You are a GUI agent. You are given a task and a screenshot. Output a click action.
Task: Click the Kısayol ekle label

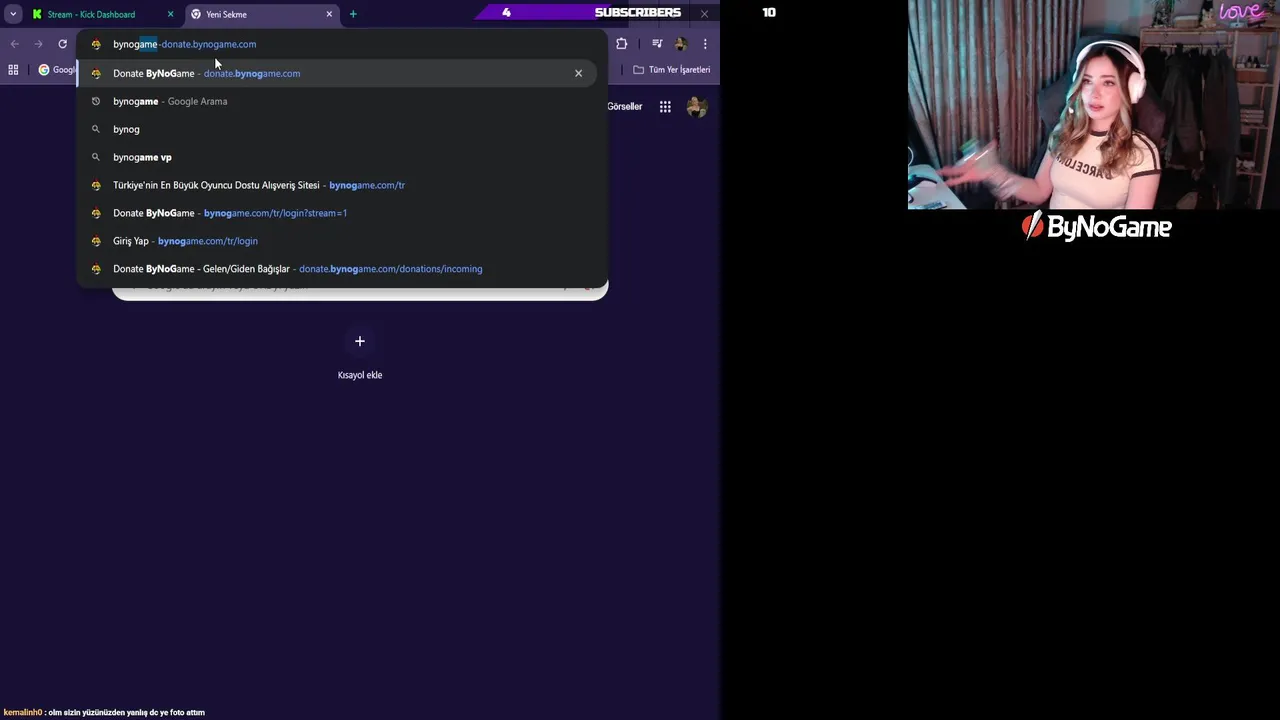coord(360,375)
